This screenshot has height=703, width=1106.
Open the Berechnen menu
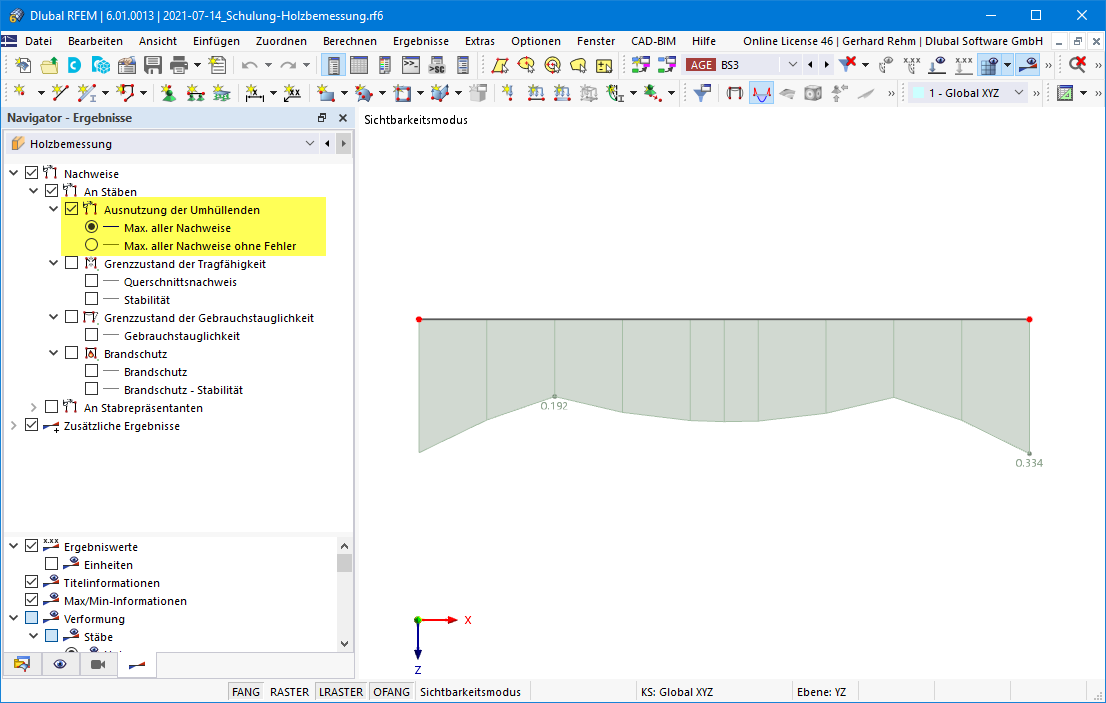(350, 41)
